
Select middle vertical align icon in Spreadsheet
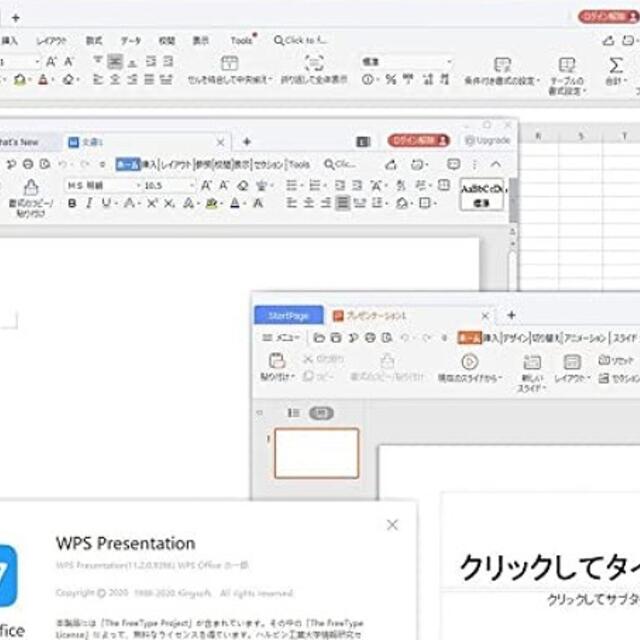[x=115, y=62]
